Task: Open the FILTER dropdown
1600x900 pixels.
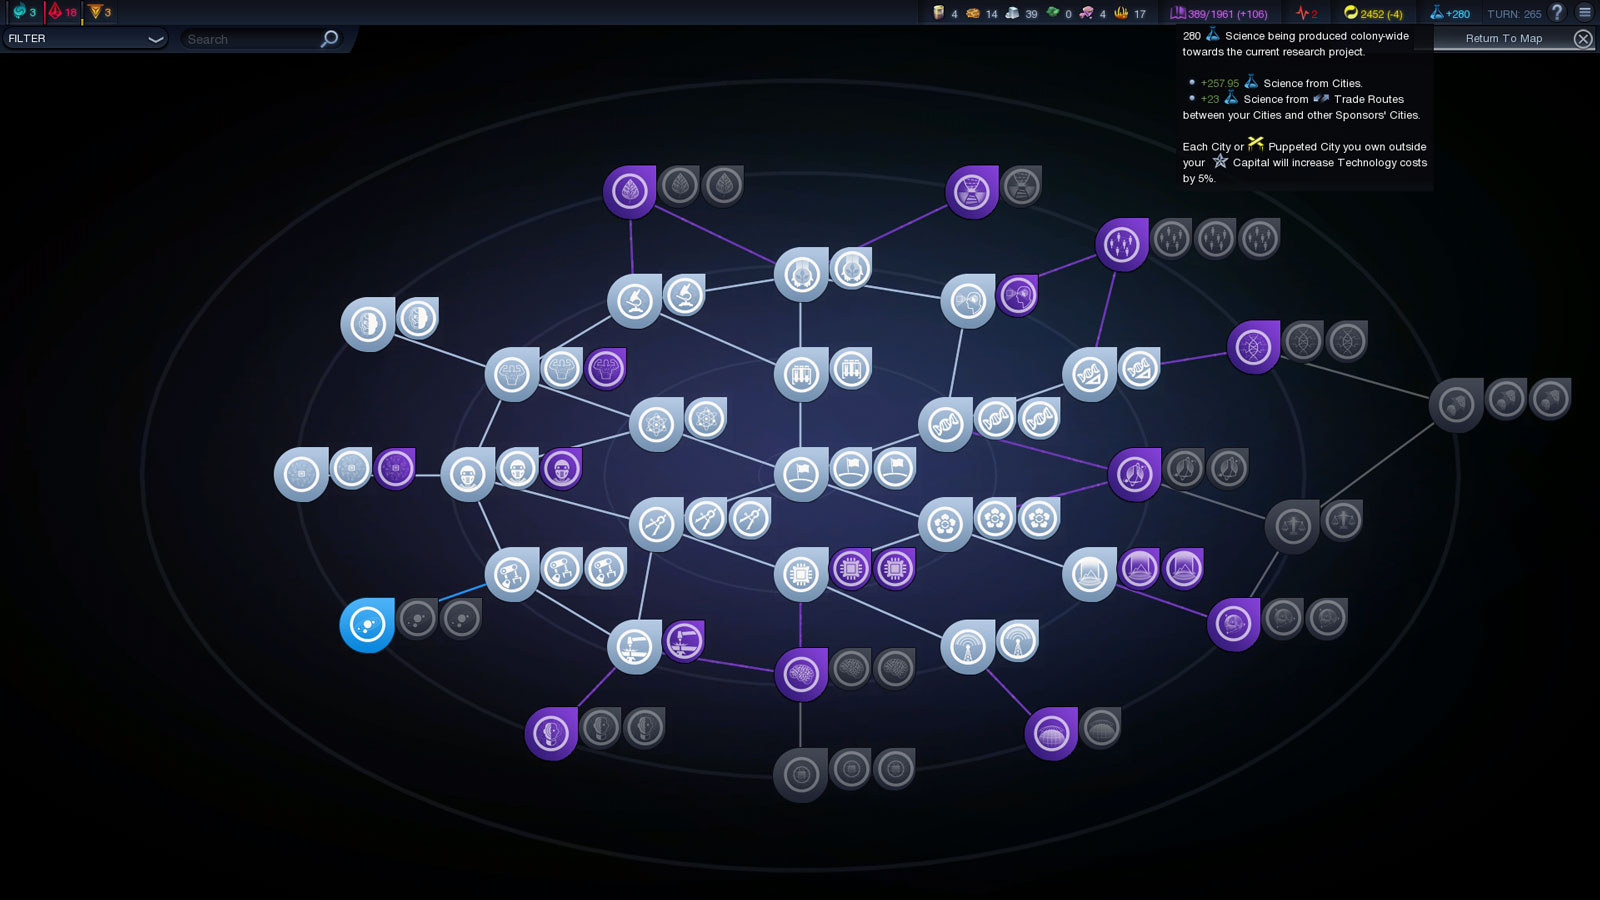Action: click(x=85, y=39)
